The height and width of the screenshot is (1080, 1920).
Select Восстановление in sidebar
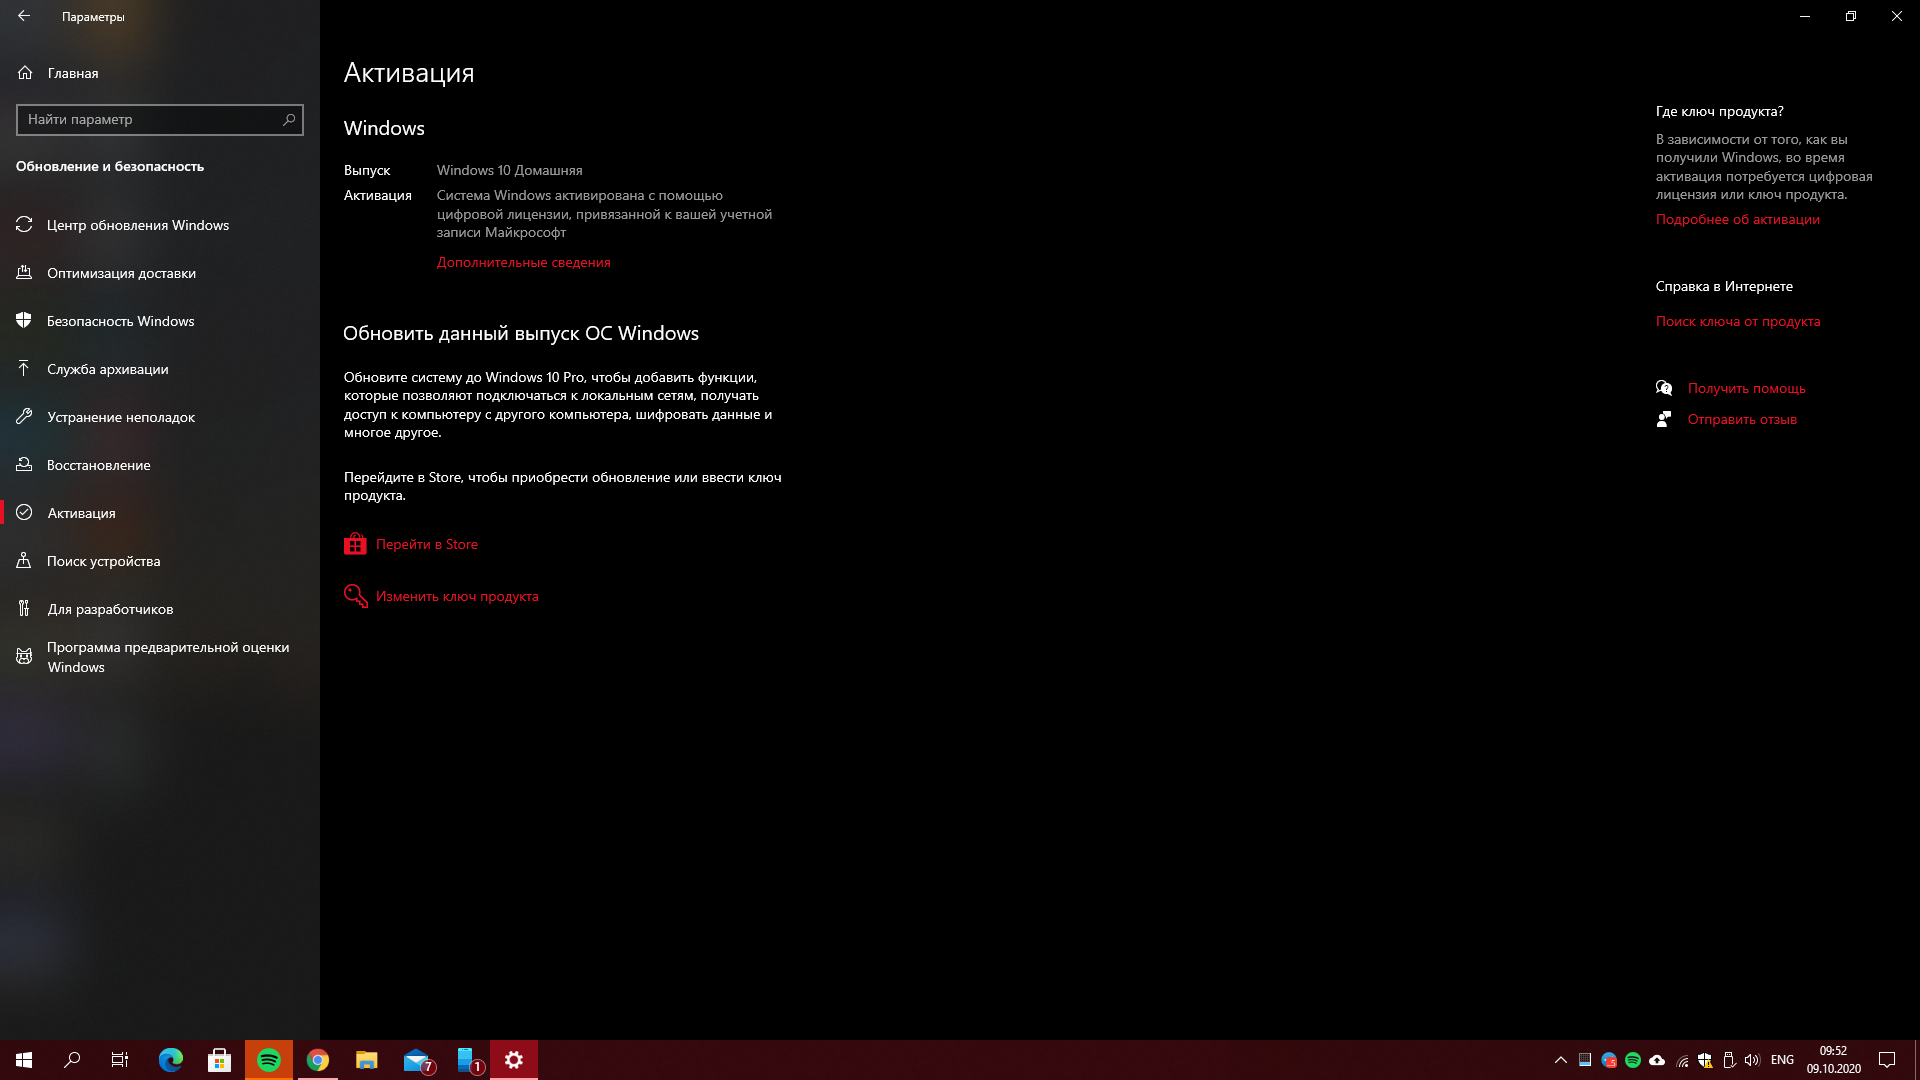point(160,465)
